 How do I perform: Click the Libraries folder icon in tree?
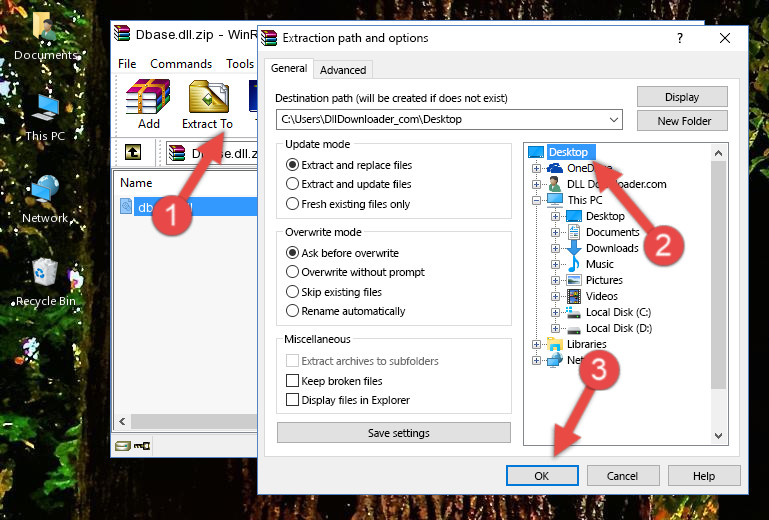point(555,344)
